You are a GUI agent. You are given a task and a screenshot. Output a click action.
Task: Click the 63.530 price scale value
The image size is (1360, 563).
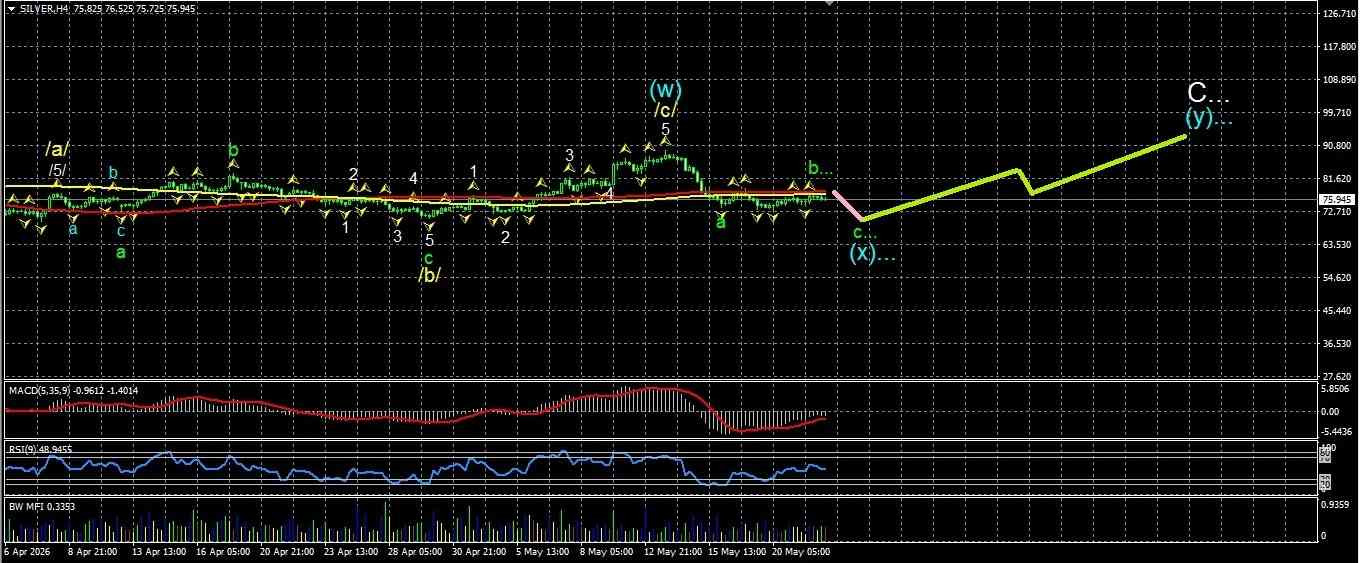(x=1338, y=245)
